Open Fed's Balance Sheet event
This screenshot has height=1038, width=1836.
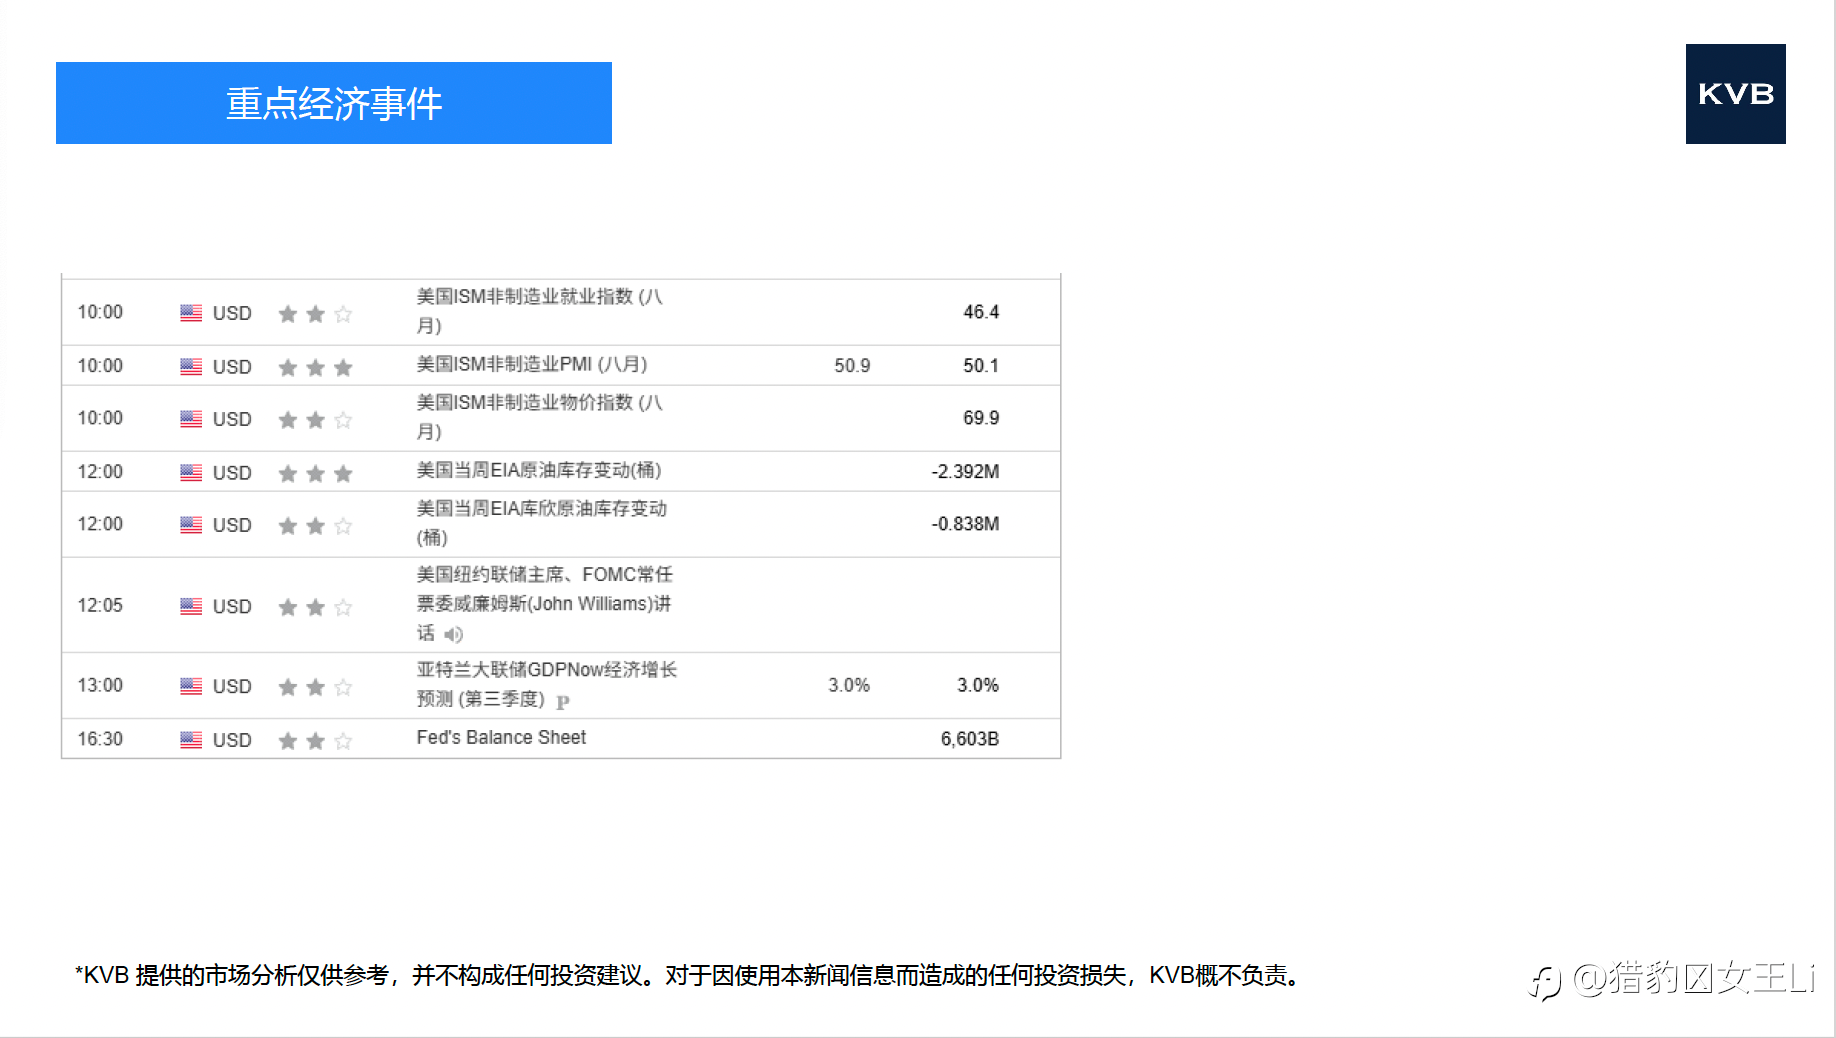coord(501,737)
